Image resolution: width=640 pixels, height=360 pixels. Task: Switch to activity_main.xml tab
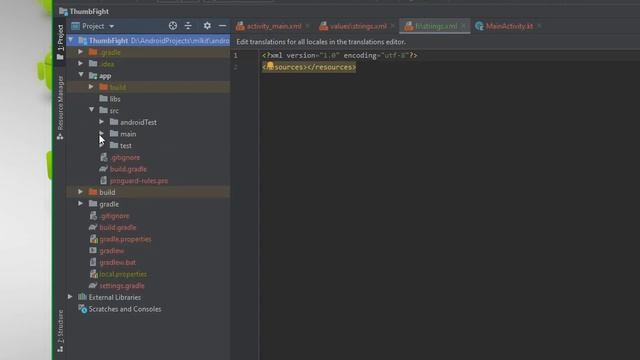pos(274,26)
